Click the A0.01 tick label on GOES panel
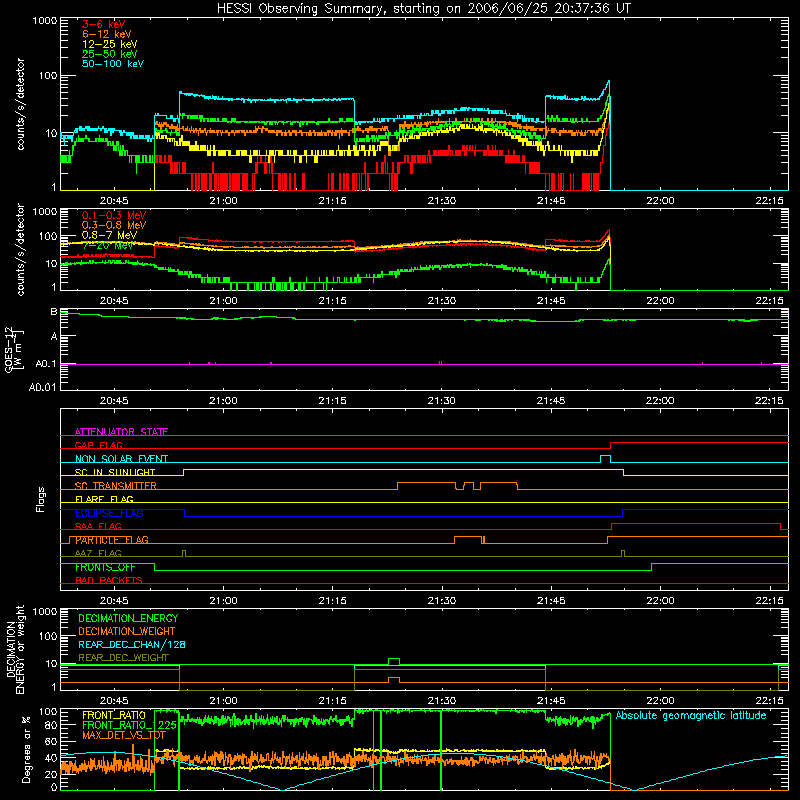Image resolution: width=800 pixels, height=800 pixels. pyautogui.click(x=42, y=387)
